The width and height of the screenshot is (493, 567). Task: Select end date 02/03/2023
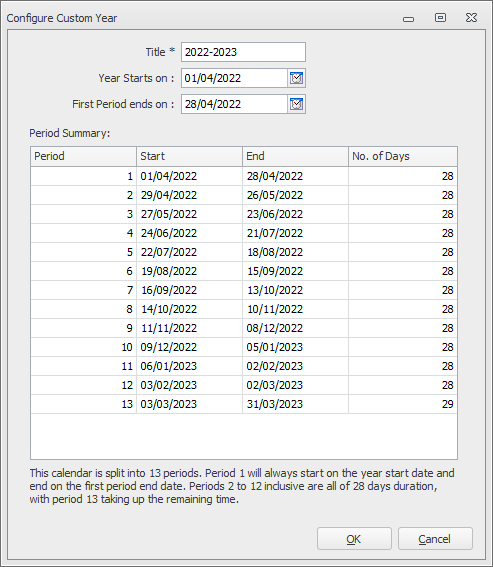296,385
